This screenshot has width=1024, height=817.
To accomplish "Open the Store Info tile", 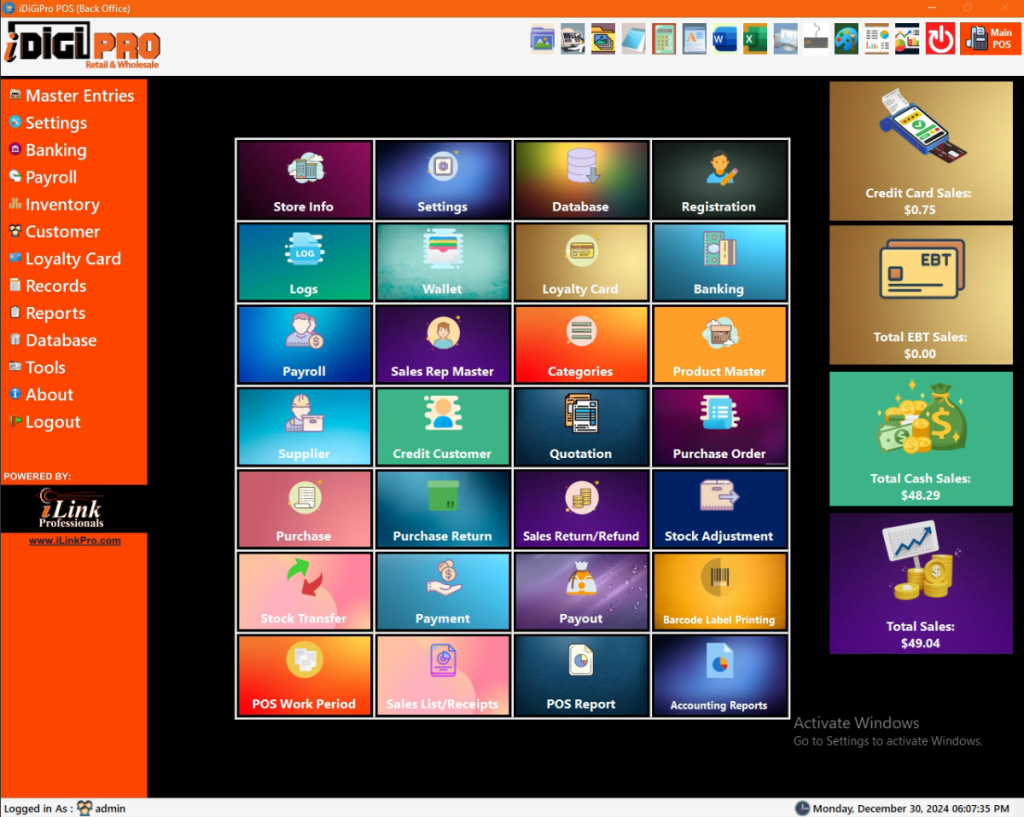I will 304,180.
